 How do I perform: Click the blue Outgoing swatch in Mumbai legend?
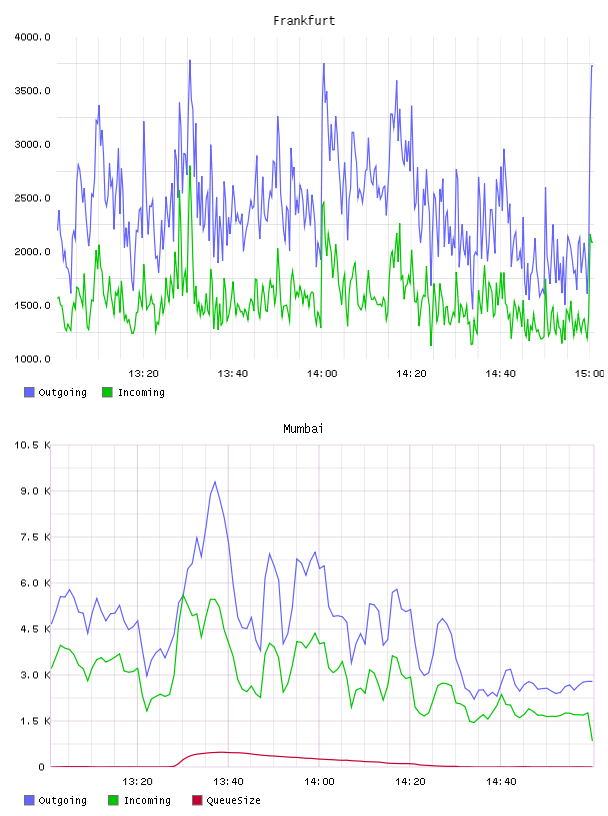click(29, 800)
